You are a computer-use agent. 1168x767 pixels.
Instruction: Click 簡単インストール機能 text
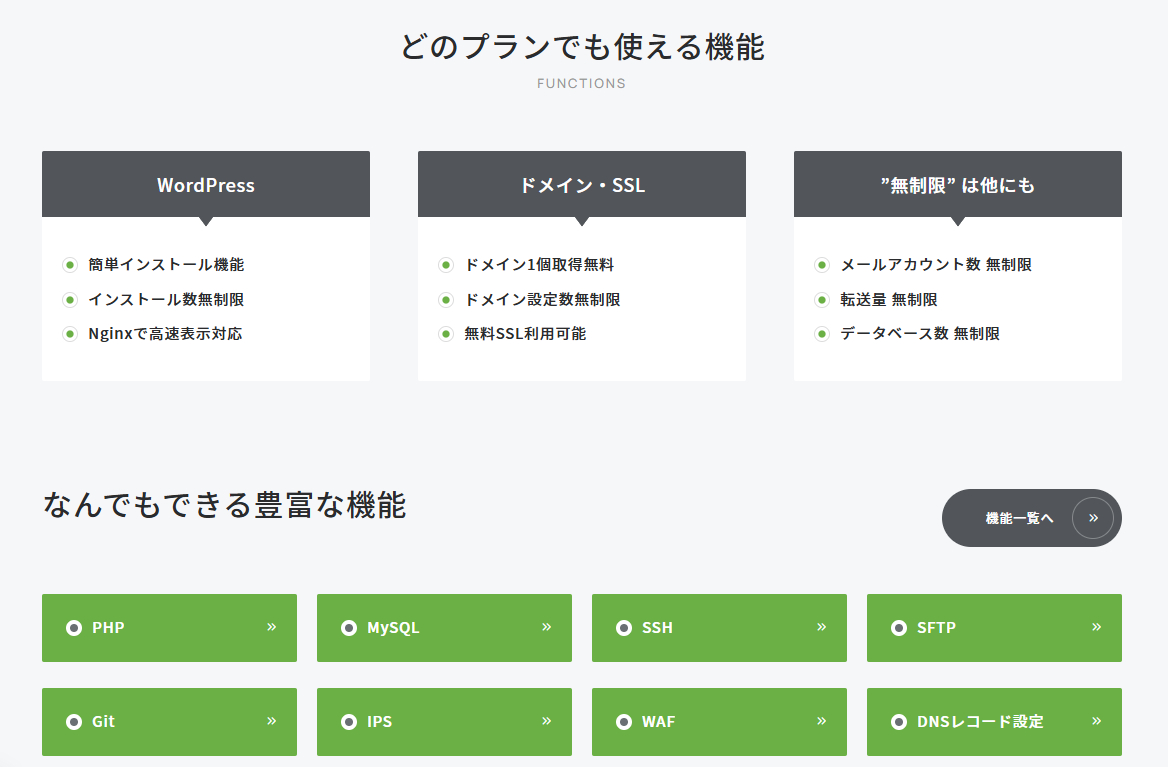tap(166, 264)
